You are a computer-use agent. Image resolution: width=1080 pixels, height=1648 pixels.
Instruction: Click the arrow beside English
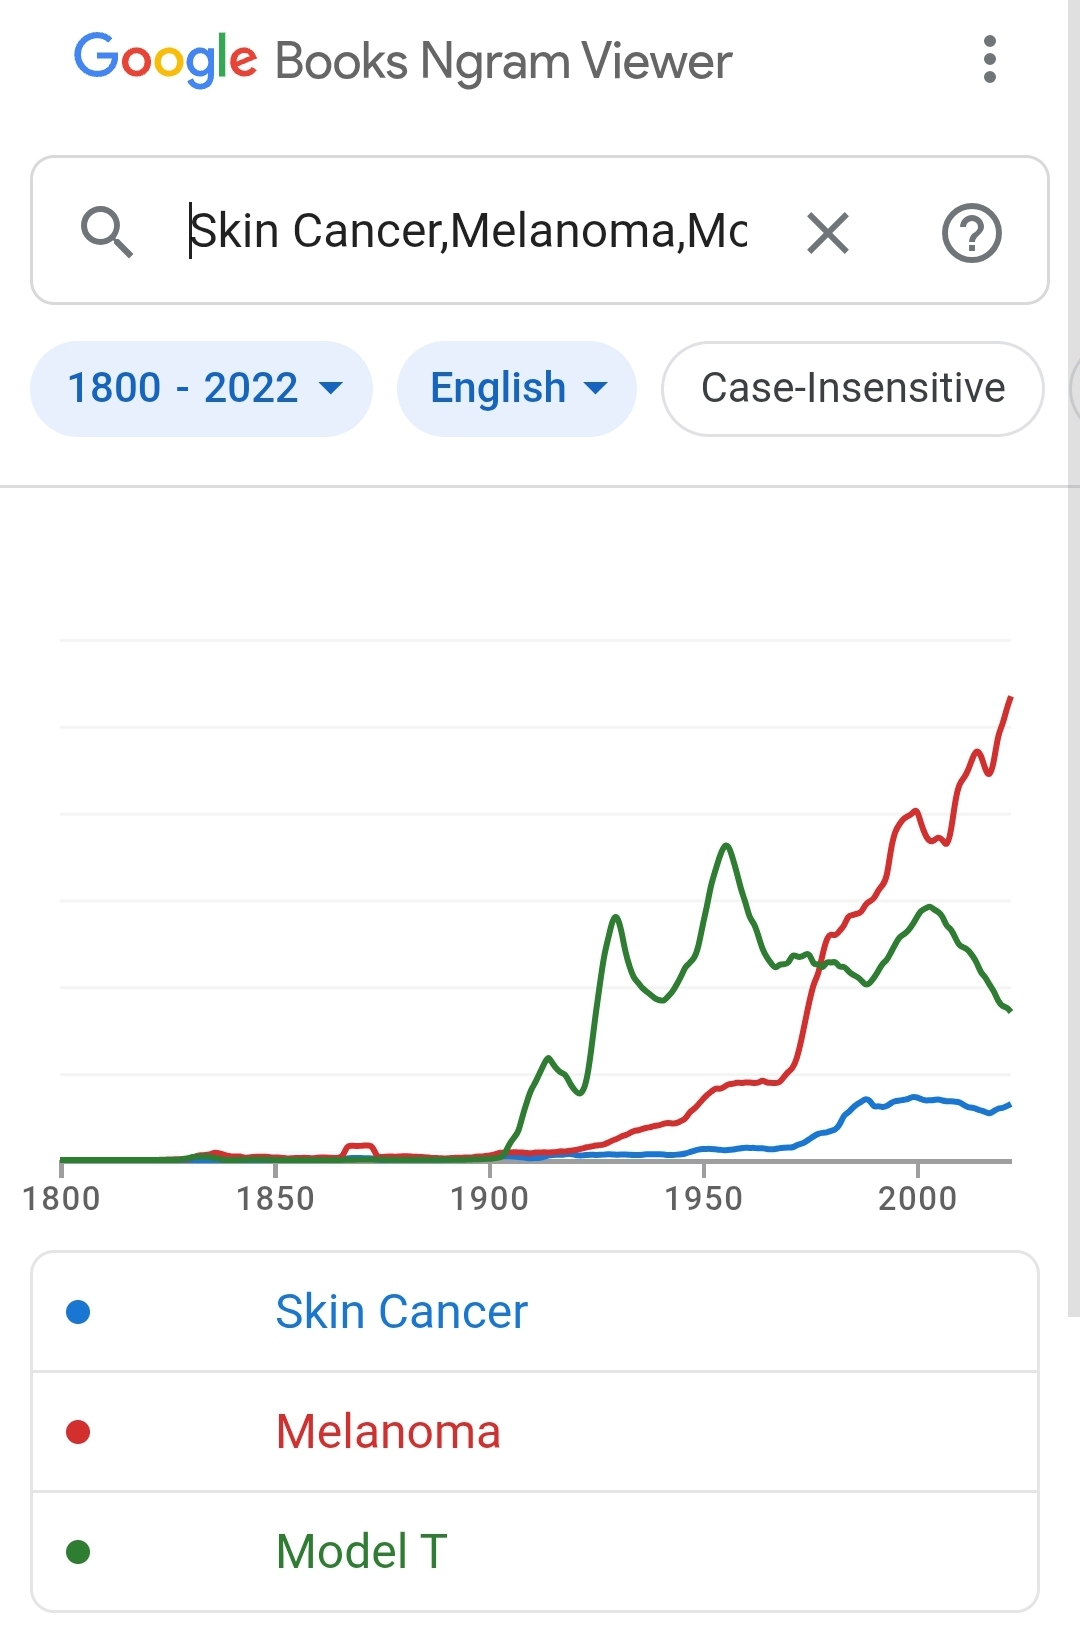595,388
